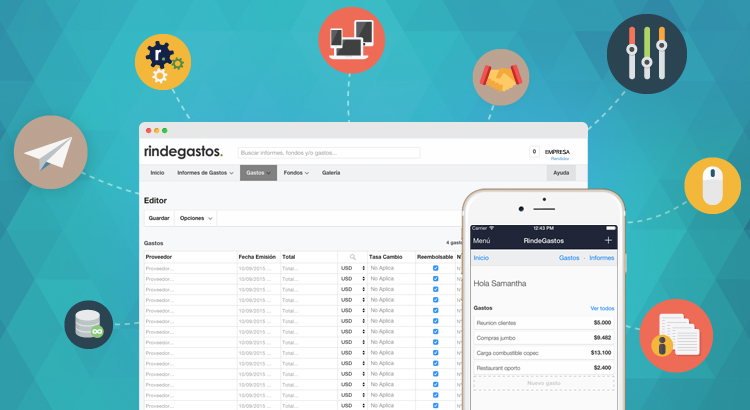
Task: Click the dark database icon
Action: point(89,325)
